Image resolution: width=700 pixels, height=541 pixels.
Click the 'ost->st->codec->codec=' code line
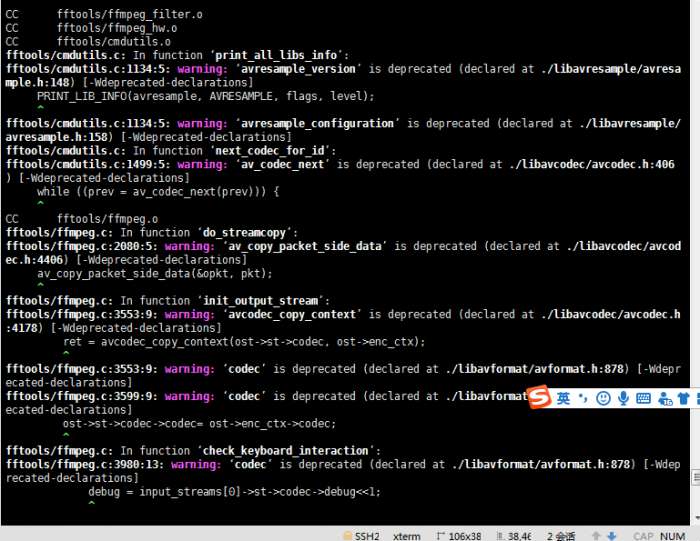click(199, 423)
